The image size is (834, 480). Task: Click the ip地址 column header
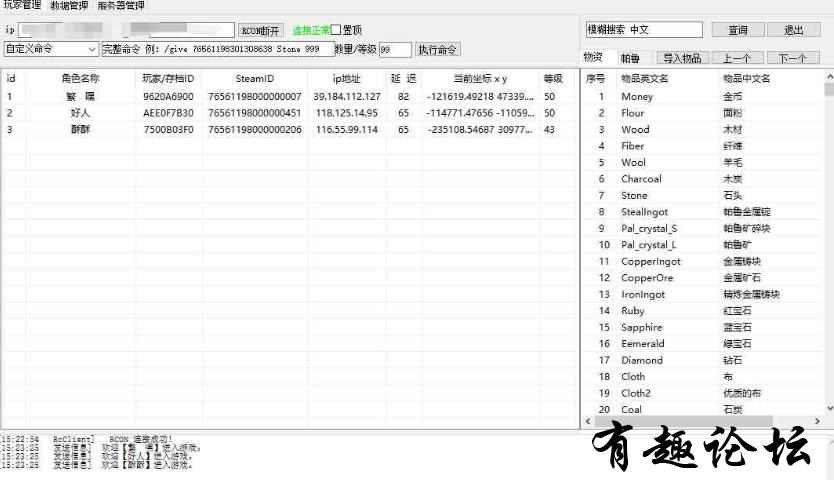(x=347, y=78)
